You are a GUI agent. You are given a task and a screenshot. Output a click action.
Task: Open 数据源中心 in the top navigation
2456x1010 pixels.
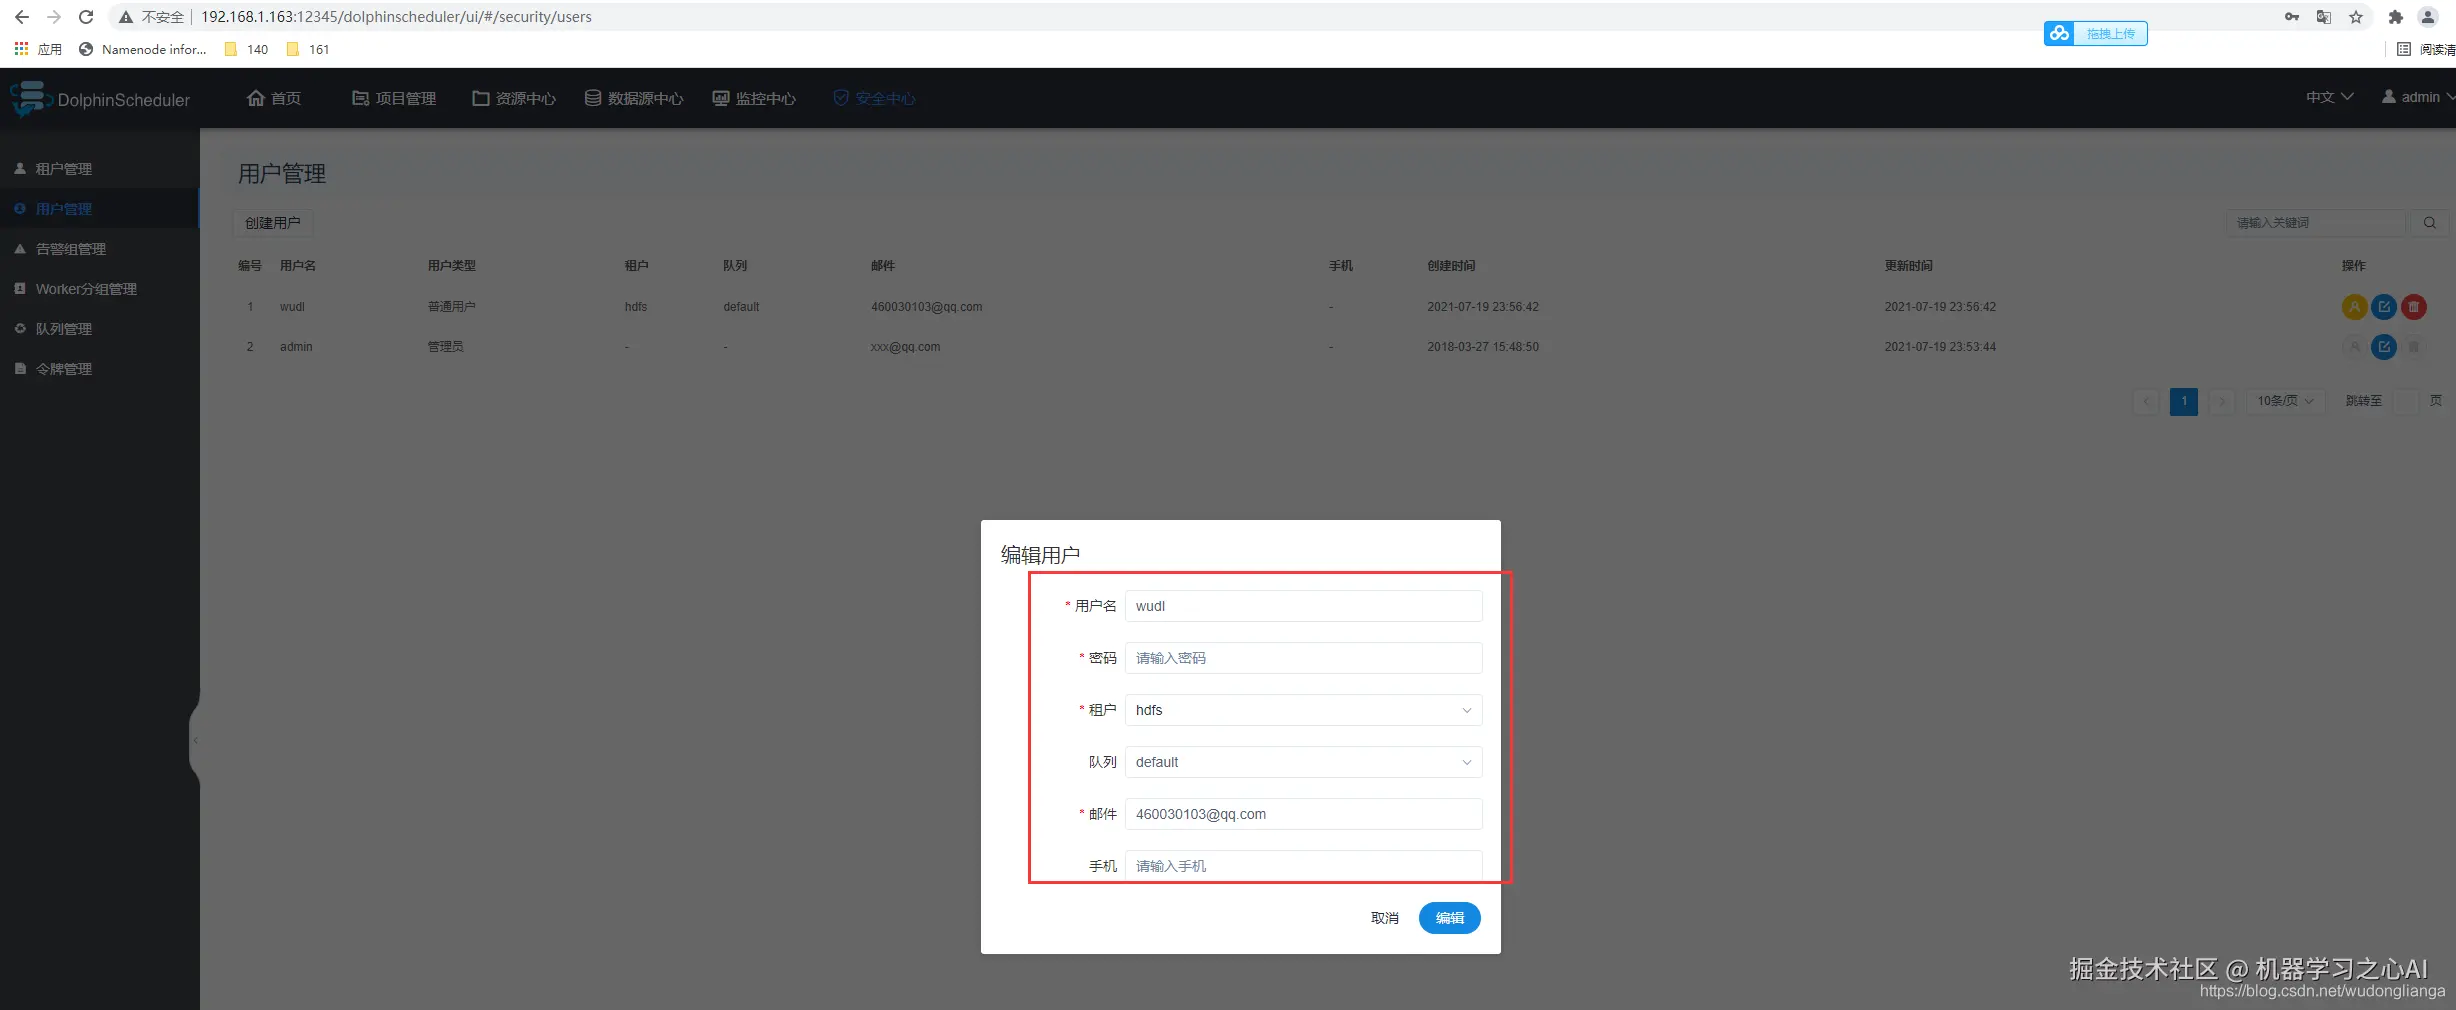[634, 98]
